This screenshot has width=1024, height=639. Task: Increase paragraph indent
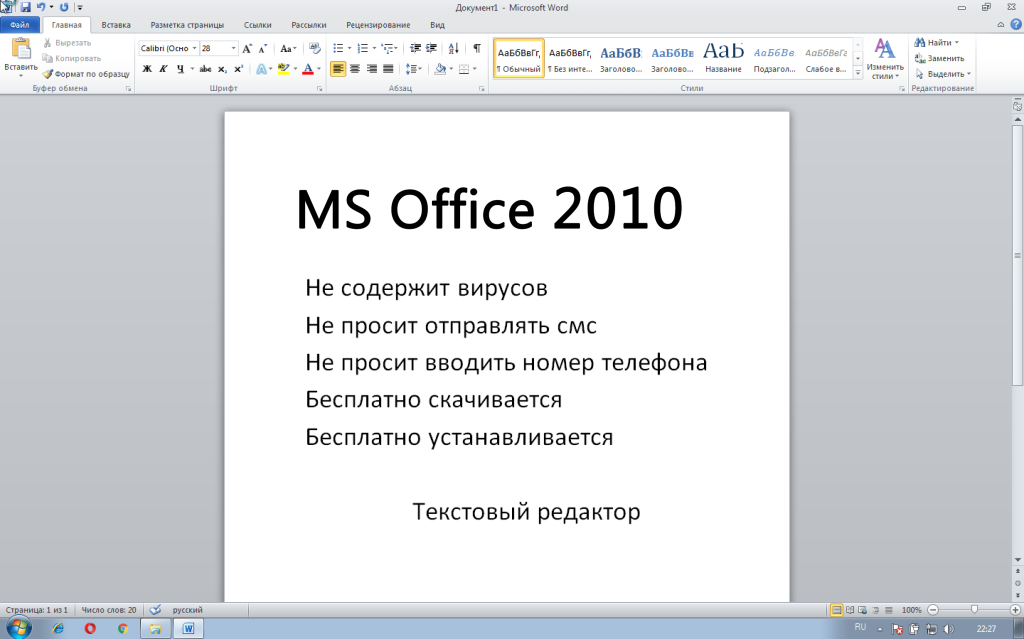(x=431, y=48)
